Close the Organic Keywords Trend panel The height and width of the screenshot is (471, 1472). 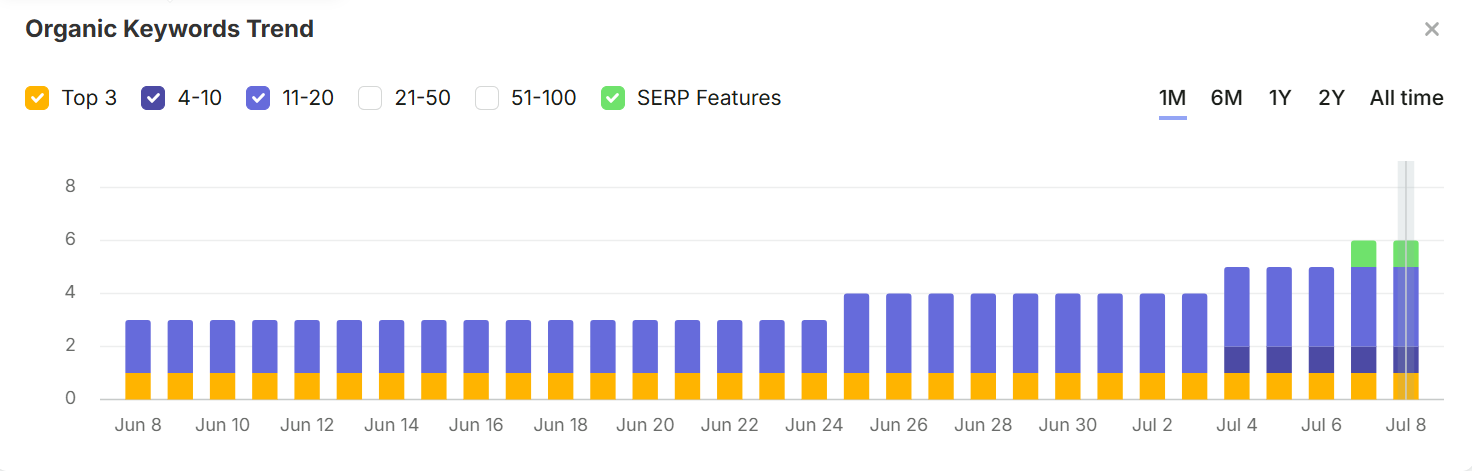click(1431, 29)
